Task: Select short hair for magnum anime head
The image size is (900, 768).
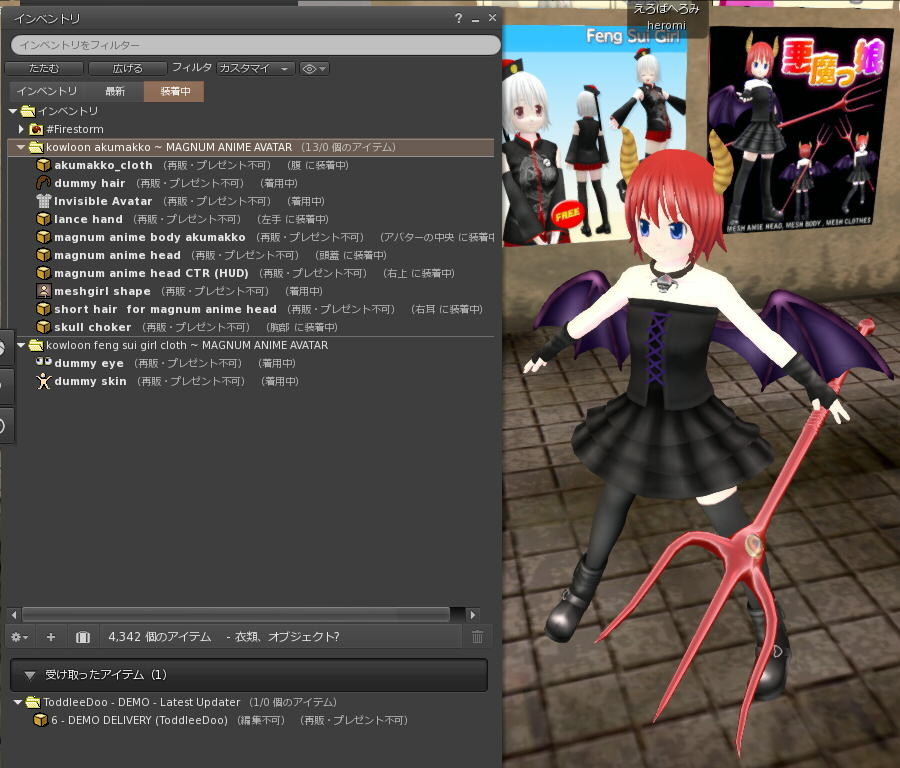Action: point(251,309)
